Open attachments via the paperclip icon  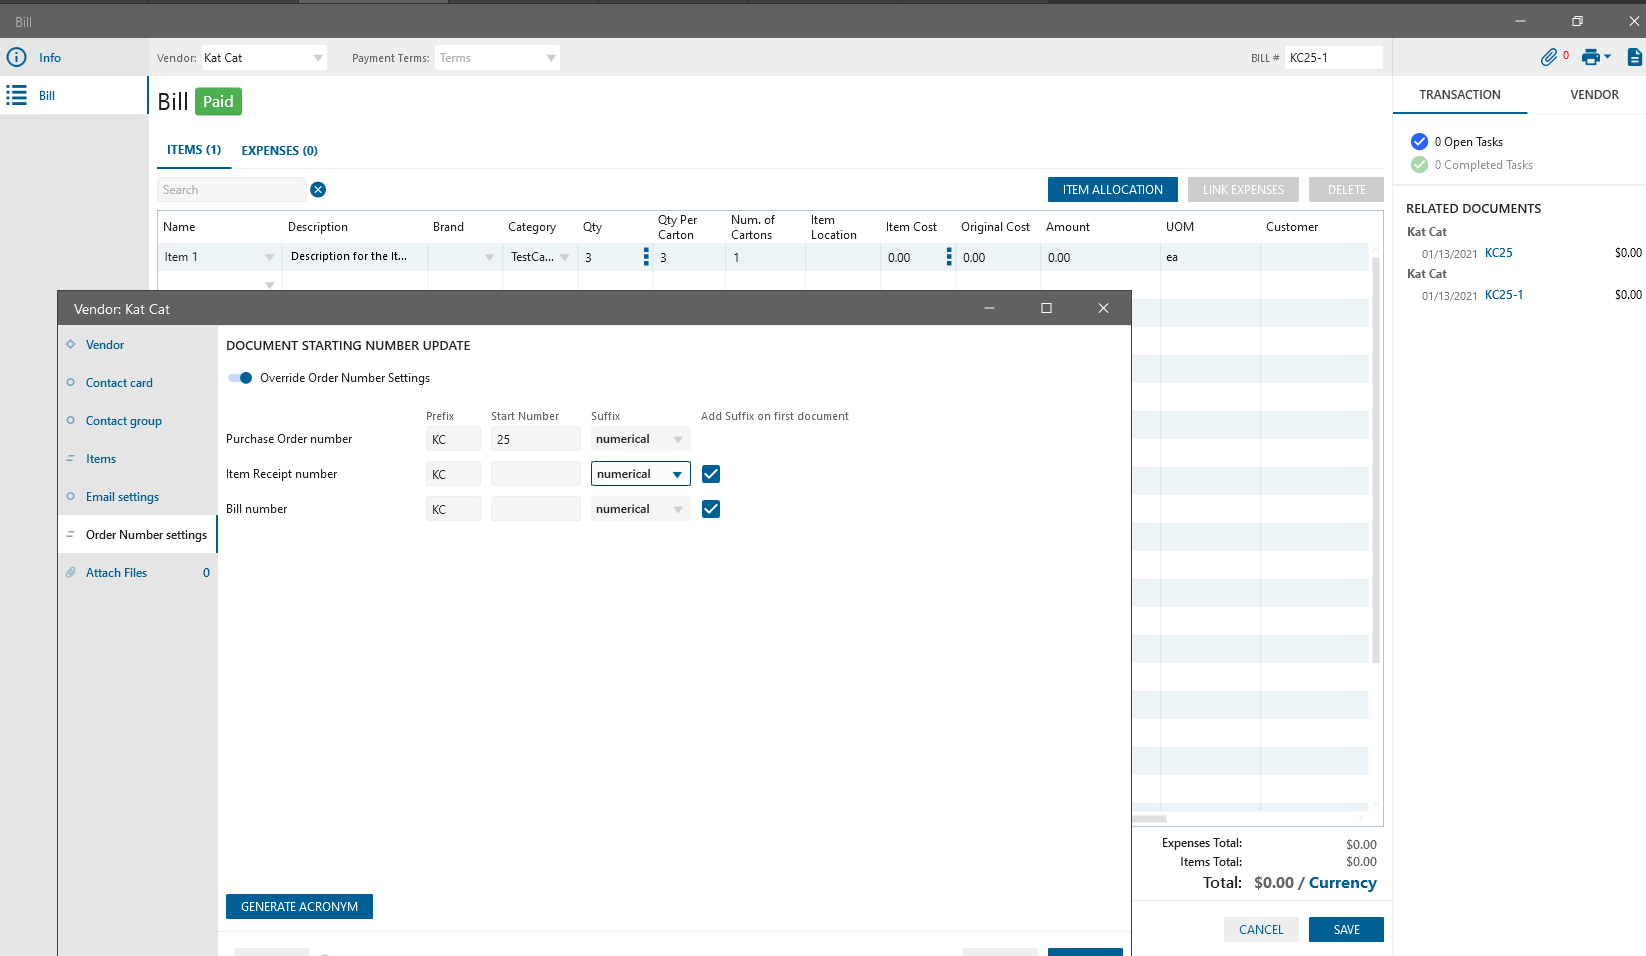click(x=1548, y=57)
